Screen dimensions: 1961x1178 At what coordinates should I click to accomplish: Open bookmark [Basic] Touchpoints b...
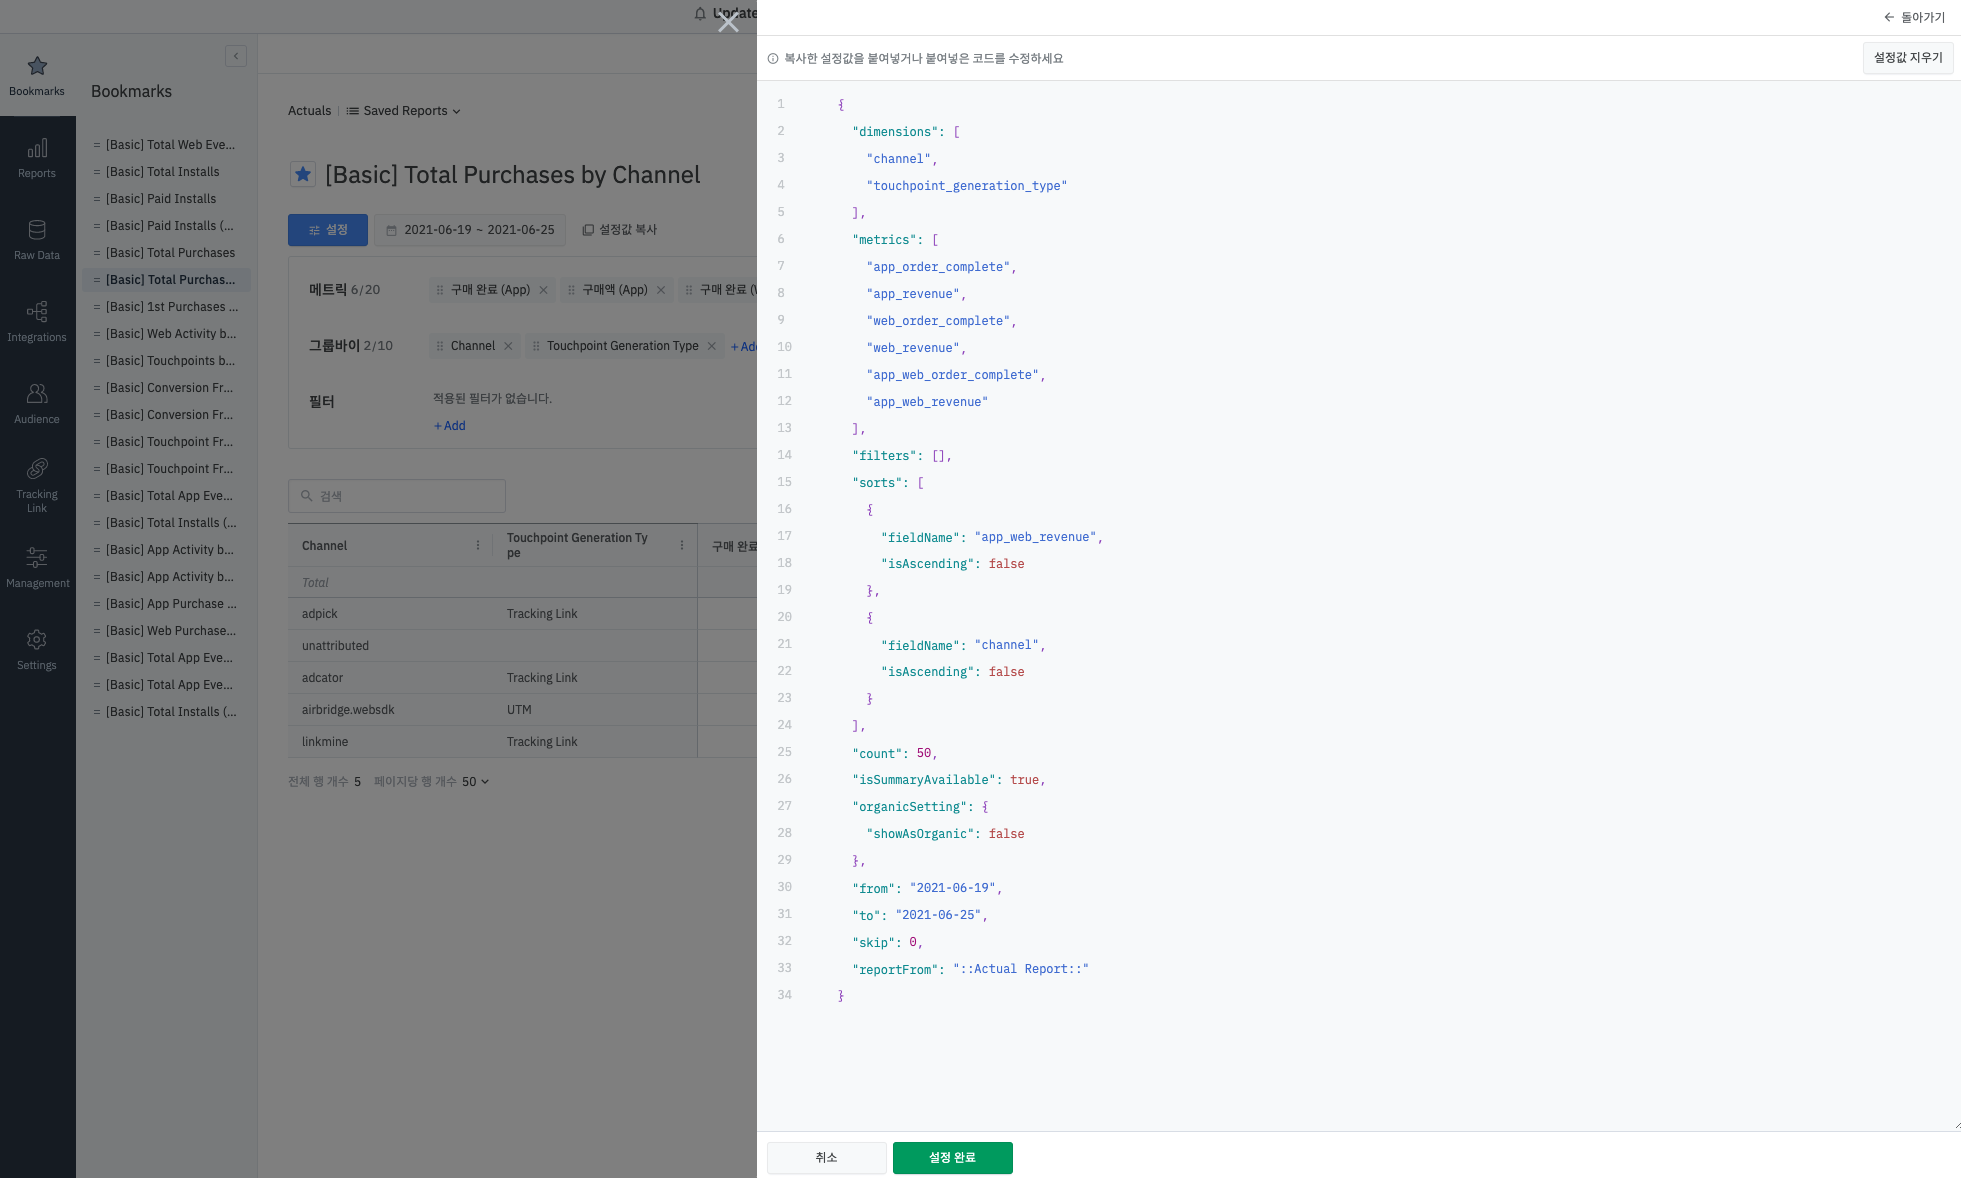point(170,361)
